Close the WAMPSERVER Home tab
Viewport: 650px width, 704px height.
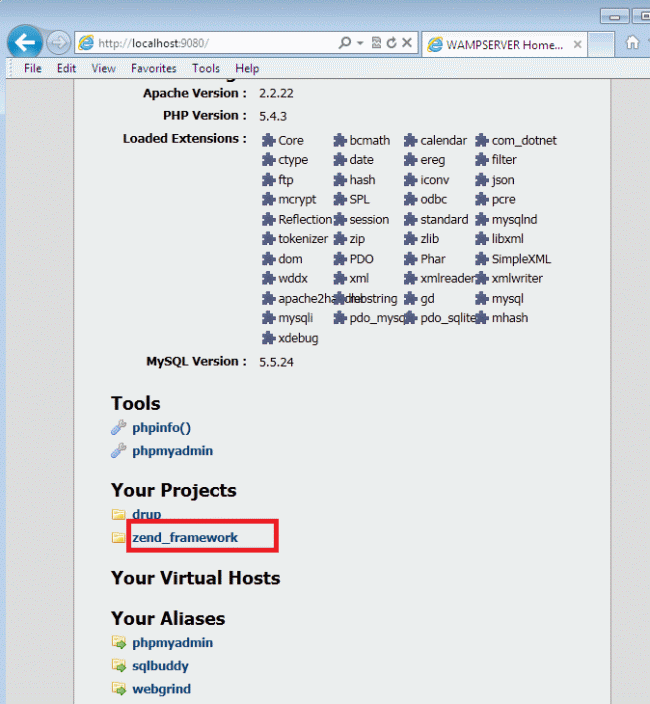578,44
